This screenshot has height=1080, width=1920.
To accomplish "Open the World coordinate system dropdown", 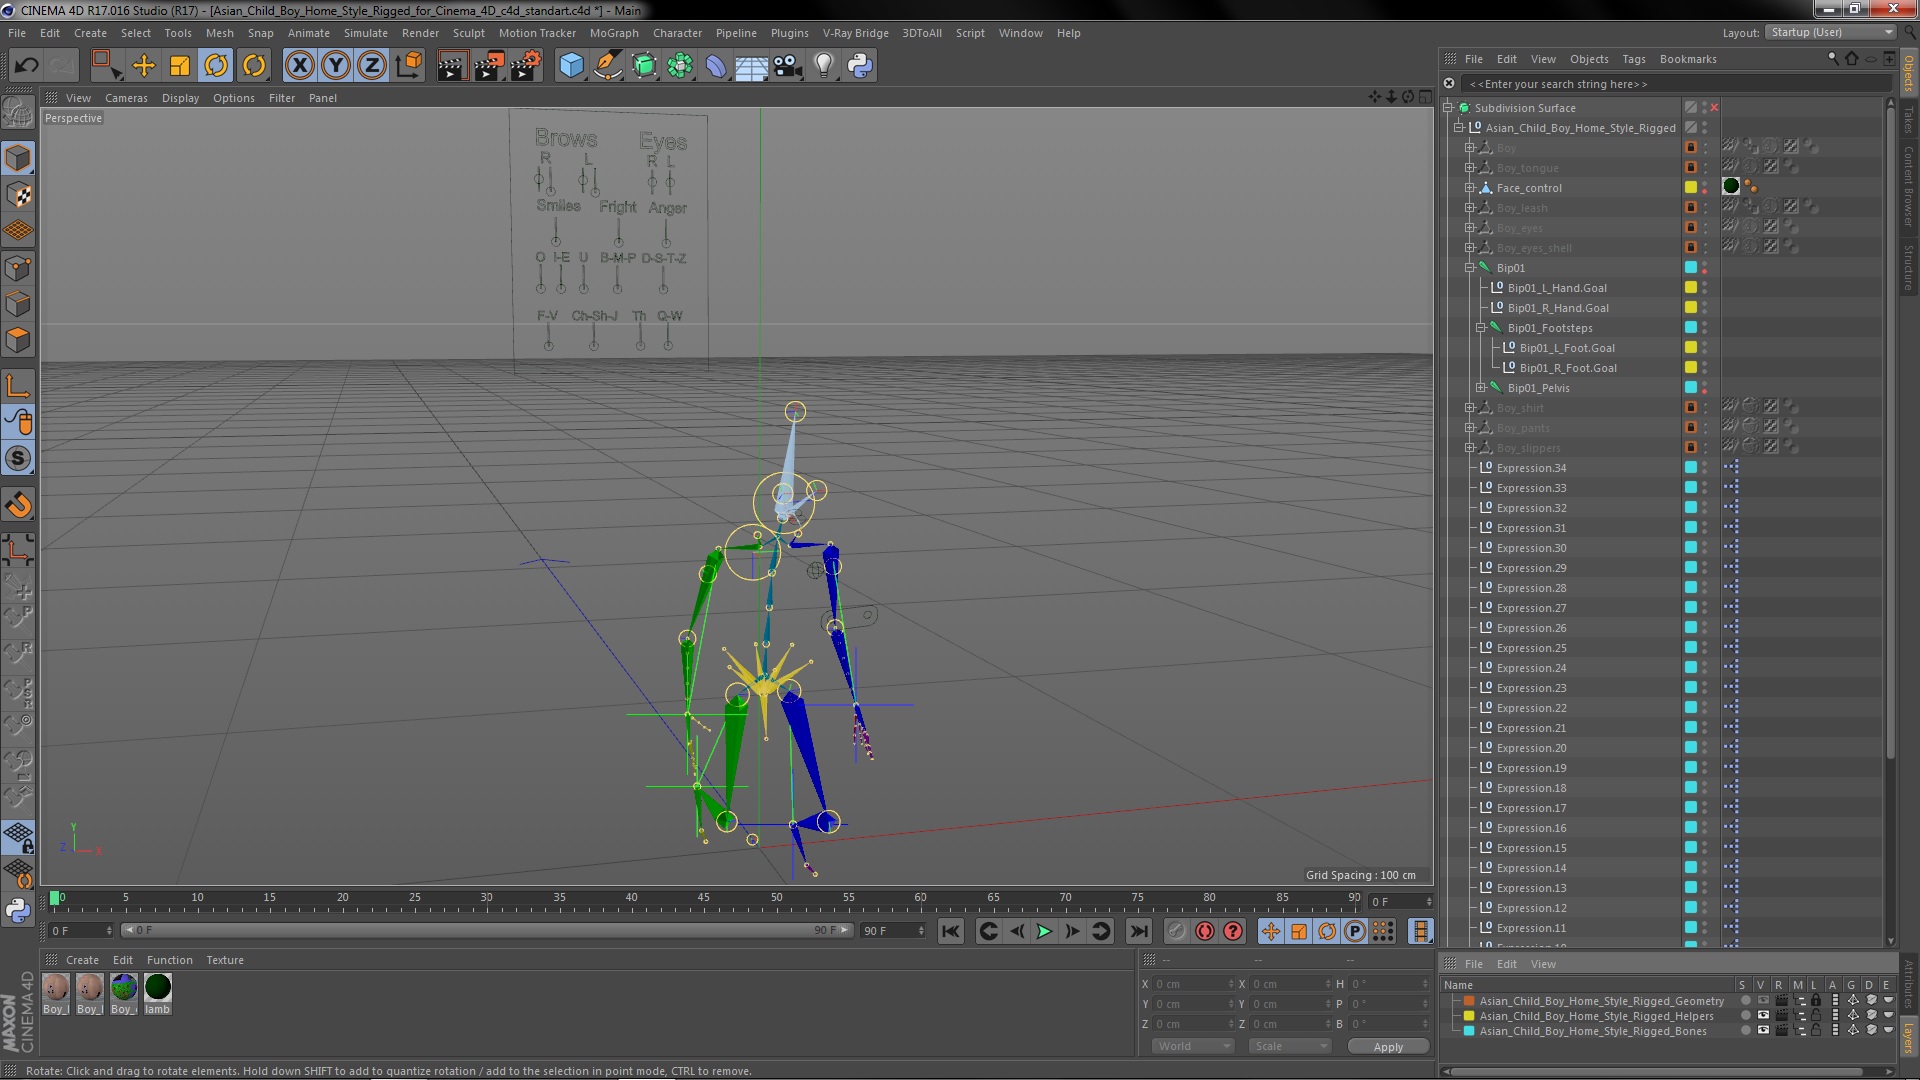I will click(x=1192, y=1046).
